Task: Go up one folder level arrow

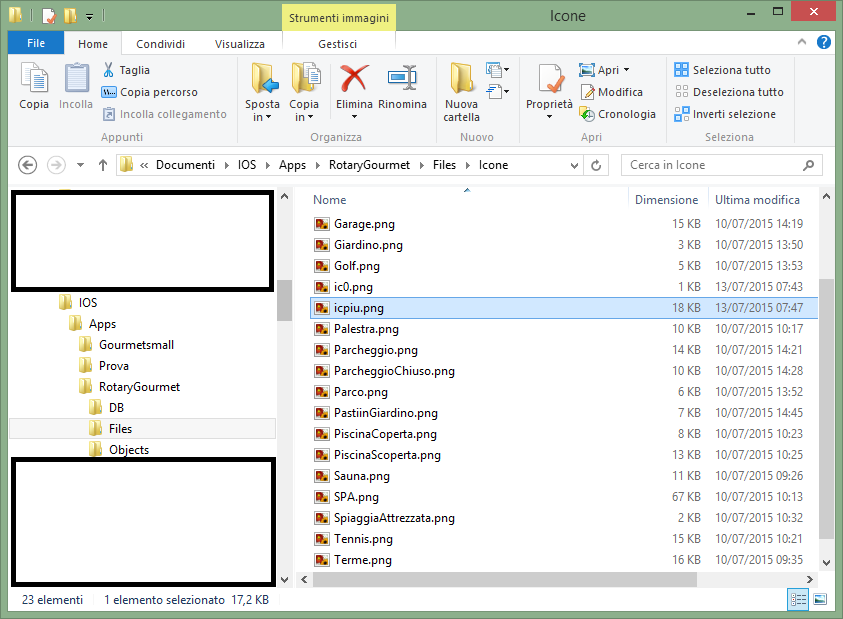Action: click(103, 165)
